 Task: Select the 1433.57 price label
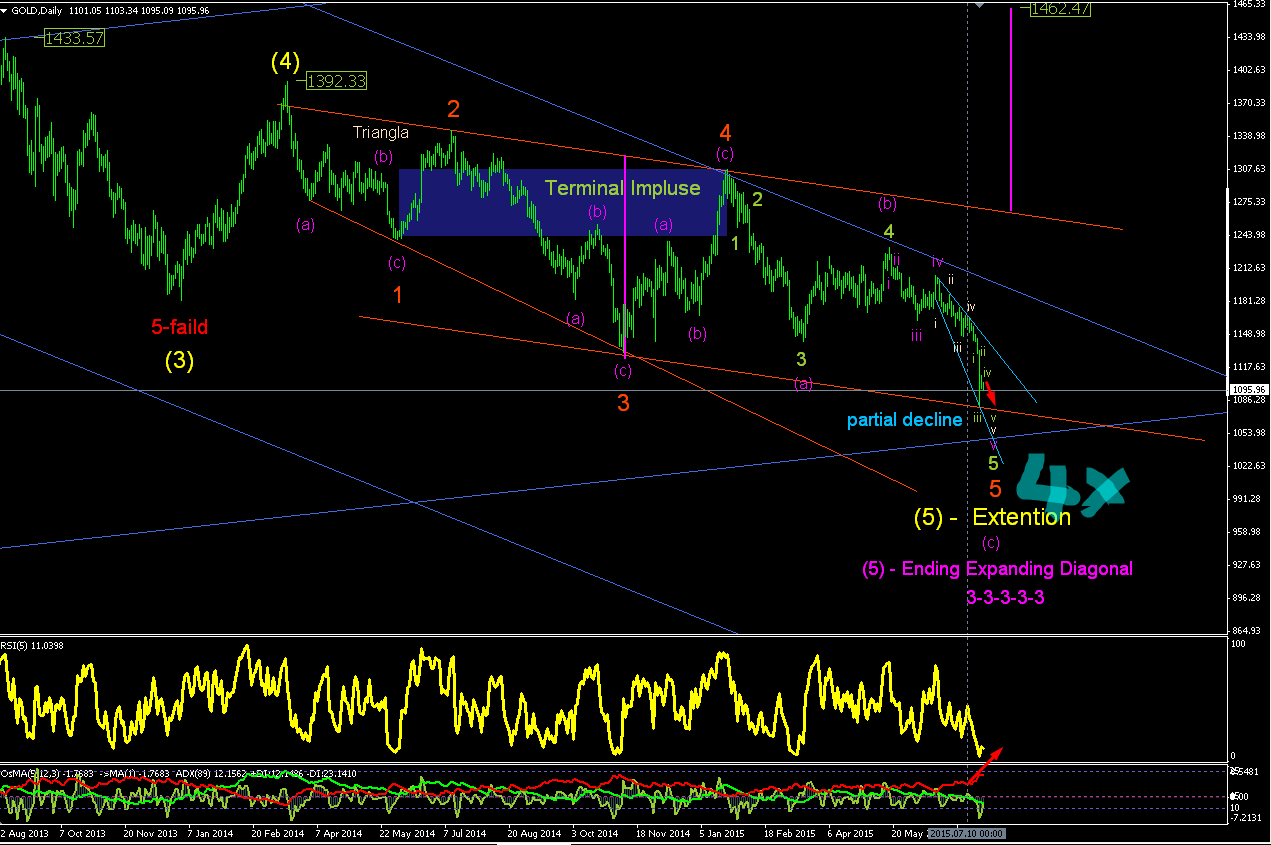[74, 38]
